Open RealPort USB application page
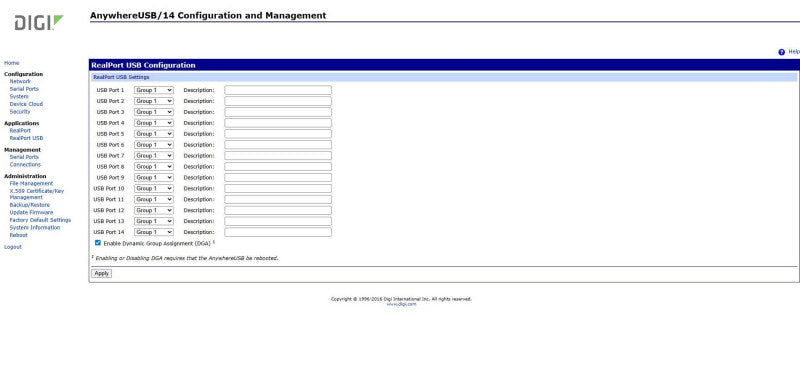Image resolution: width=800 pixels, height=392 pixels. (26, 138)
